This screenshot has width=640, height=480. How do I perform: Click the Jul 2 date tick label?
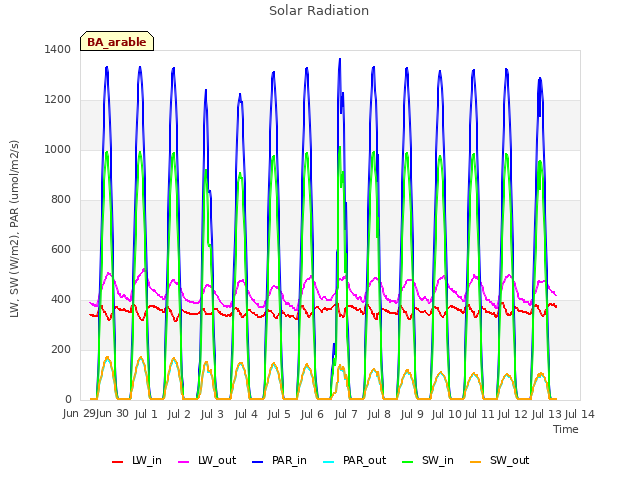click(x=179, y=414)
